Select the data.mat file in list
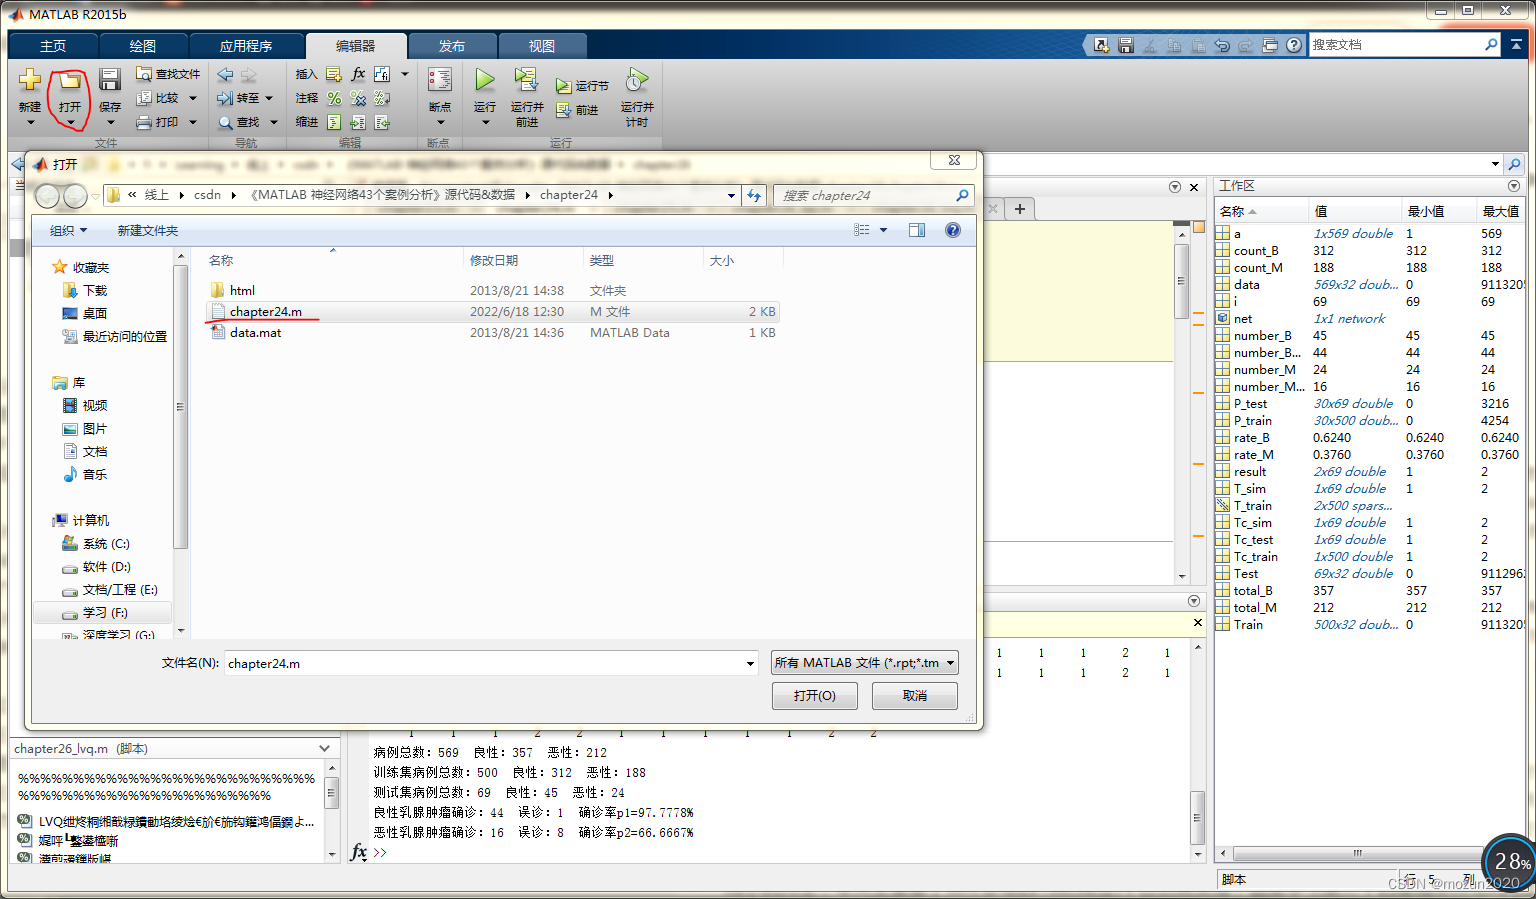1536x899 pixels. coord(492,333)
